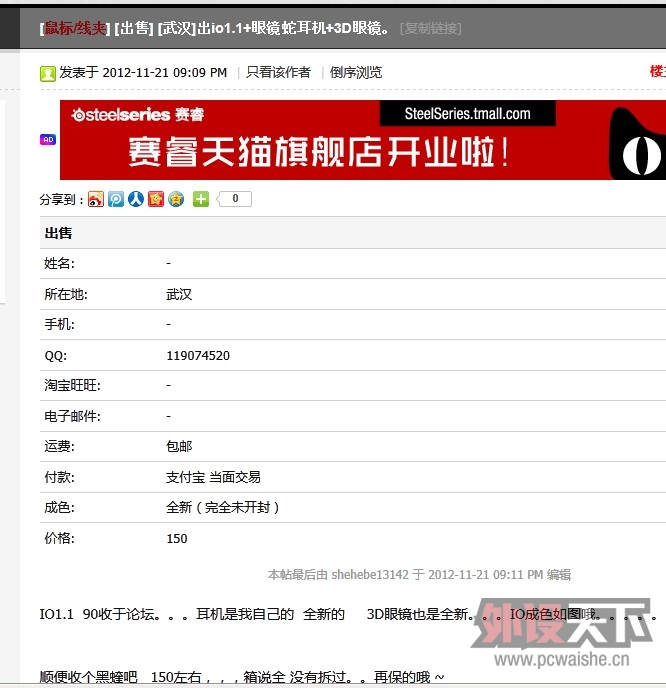The width and height of the screenshot is (666, 688).
Task: Click the [出售] tag in thread title
Action: (x=134, y=29)
